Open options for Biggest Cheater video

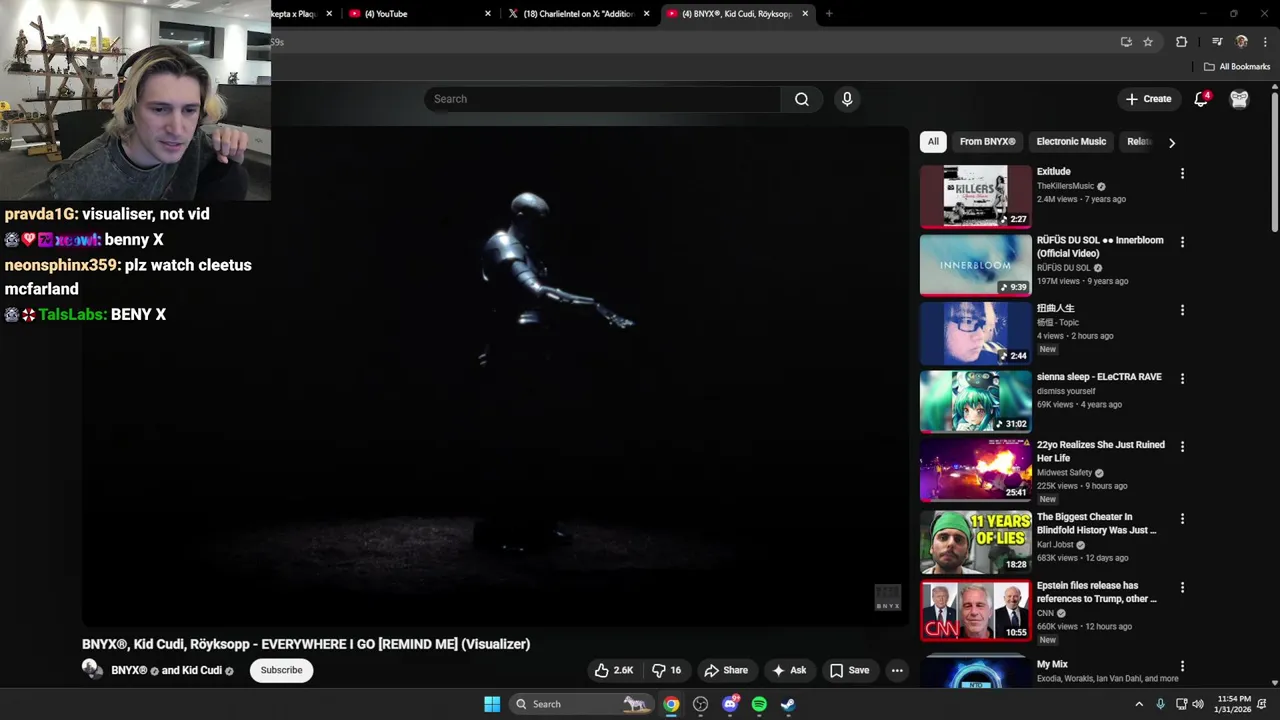click(x=1182, y=519)
